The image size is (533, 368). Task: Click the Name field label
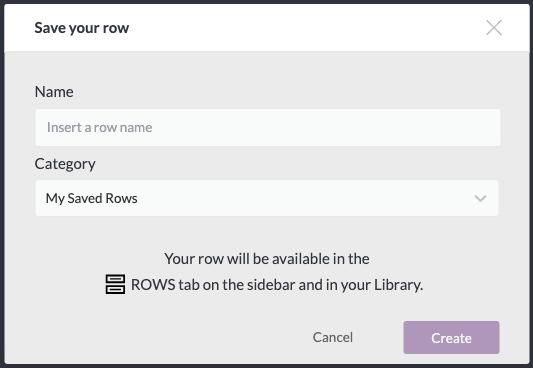coord(54,92)
